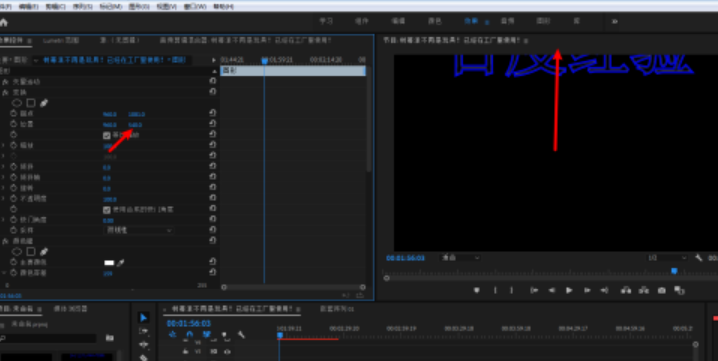The height and width of the screenshot is (361, 718).
Task: Click the Lift button in Program monitor
Action: click(626, 290)
